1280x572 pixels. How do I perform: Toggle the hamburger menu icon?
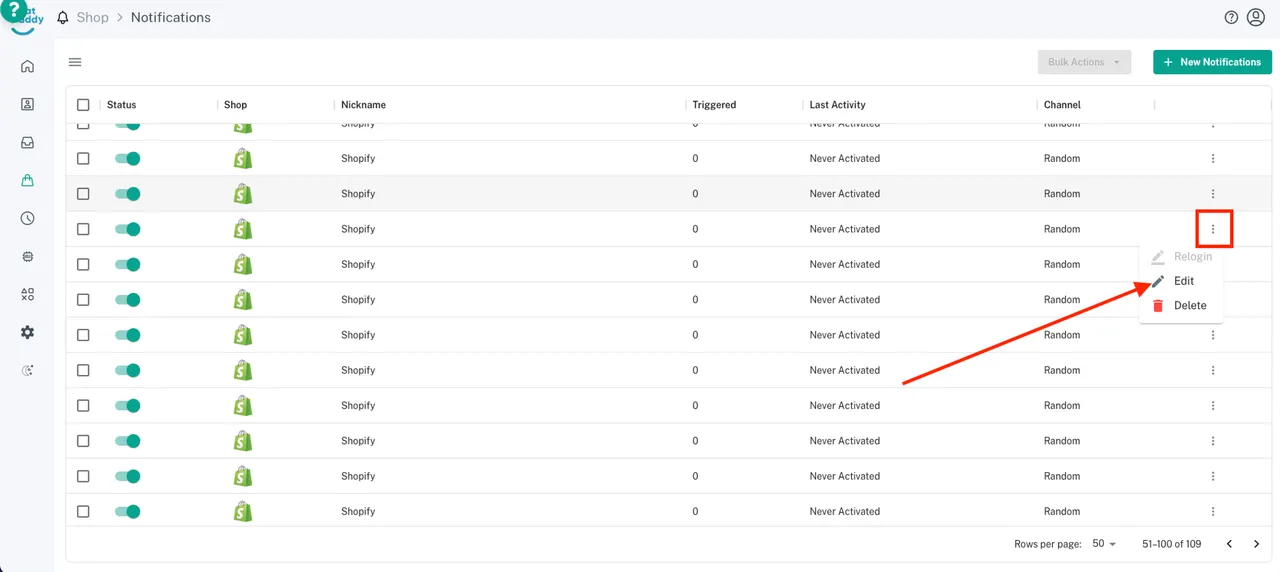75,62
